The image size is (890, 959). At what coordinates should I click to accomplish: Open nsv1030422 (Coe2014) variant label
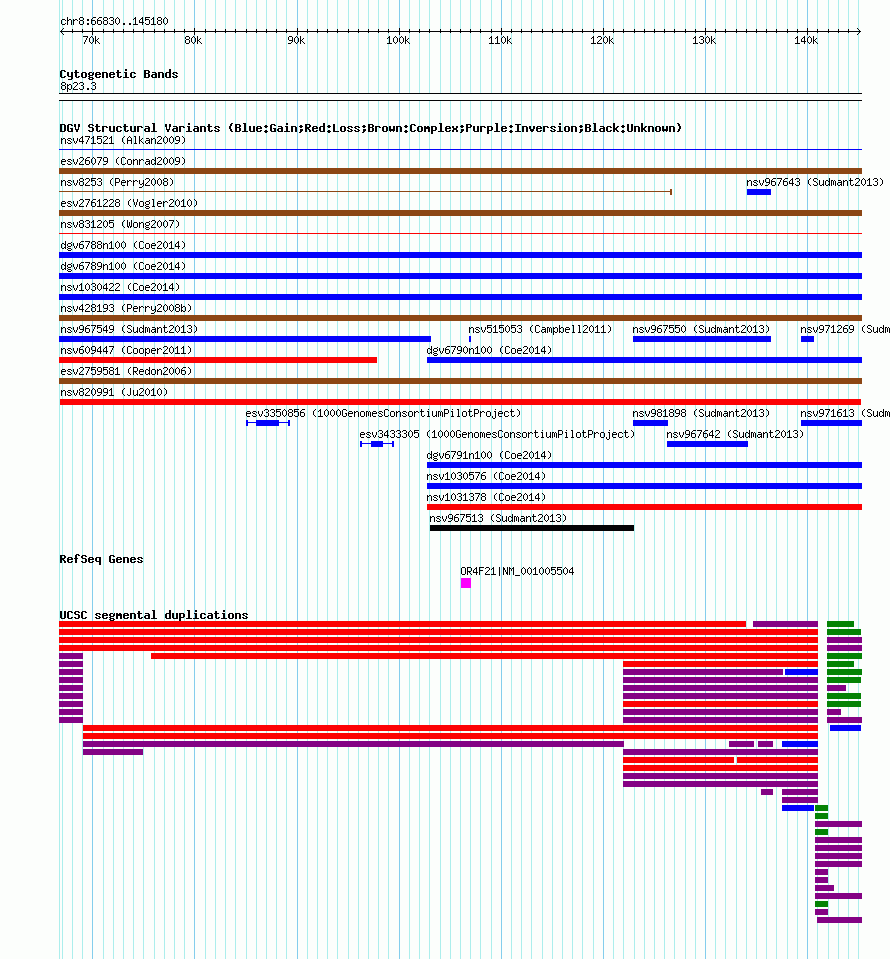(120, 287)
